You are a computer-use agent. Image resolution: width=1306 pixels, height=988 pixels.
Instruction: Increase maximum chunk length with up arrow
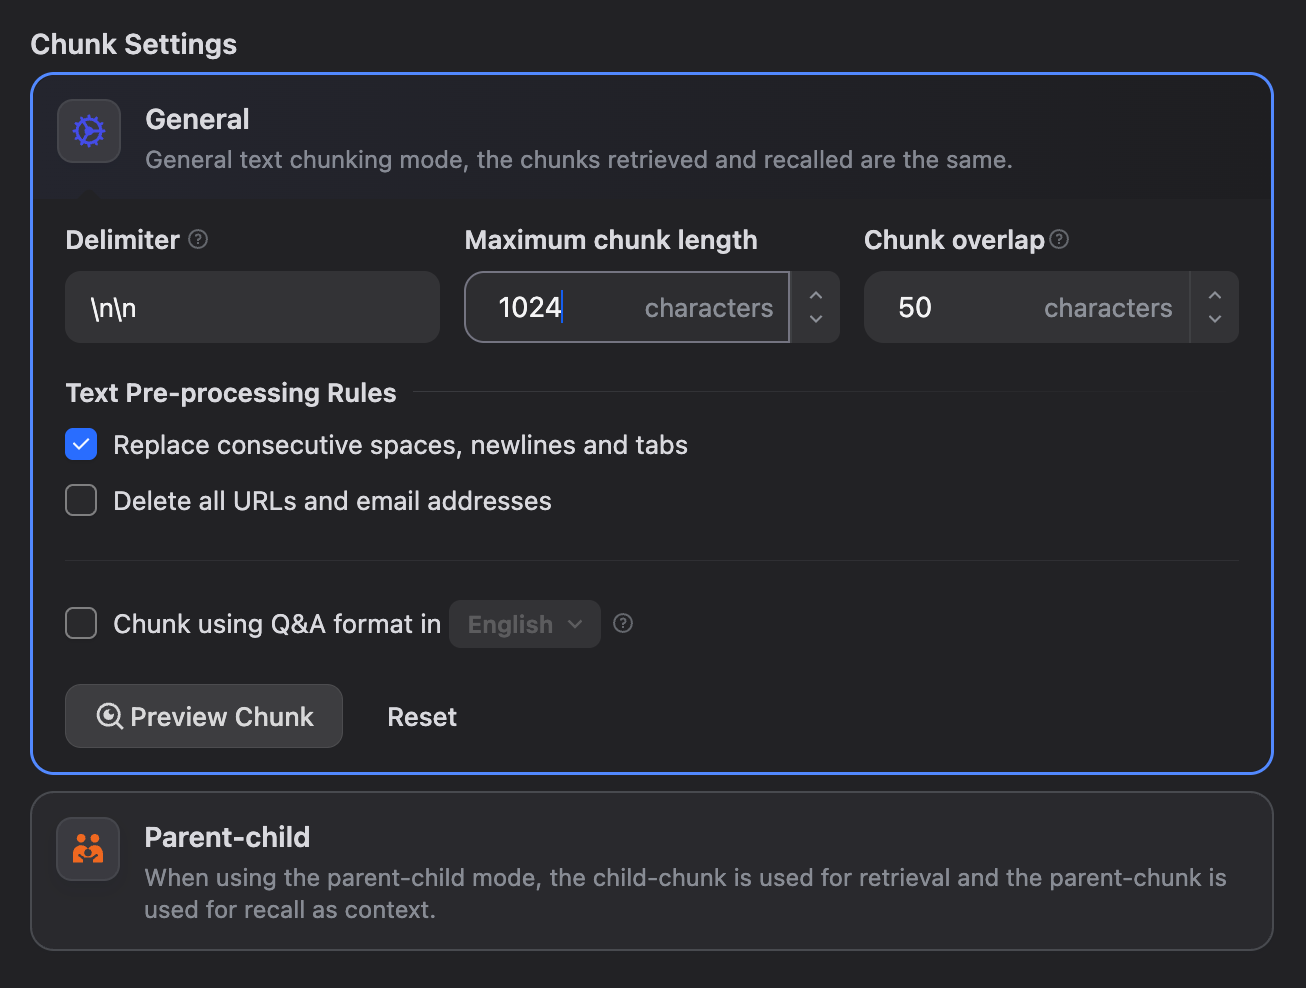point(816,296)
